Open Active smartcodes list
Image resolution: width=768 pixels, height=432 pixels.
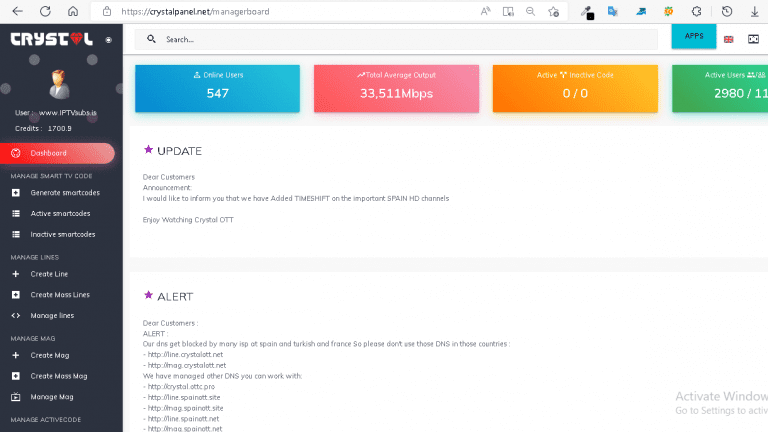(61, 214)
